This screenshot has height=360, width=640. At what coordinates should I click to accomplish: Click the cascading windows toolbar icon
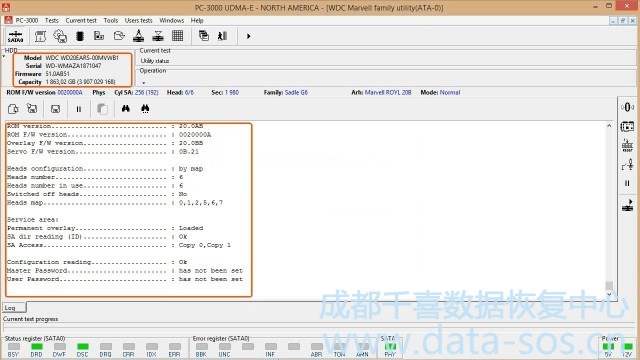coord(203,36)
